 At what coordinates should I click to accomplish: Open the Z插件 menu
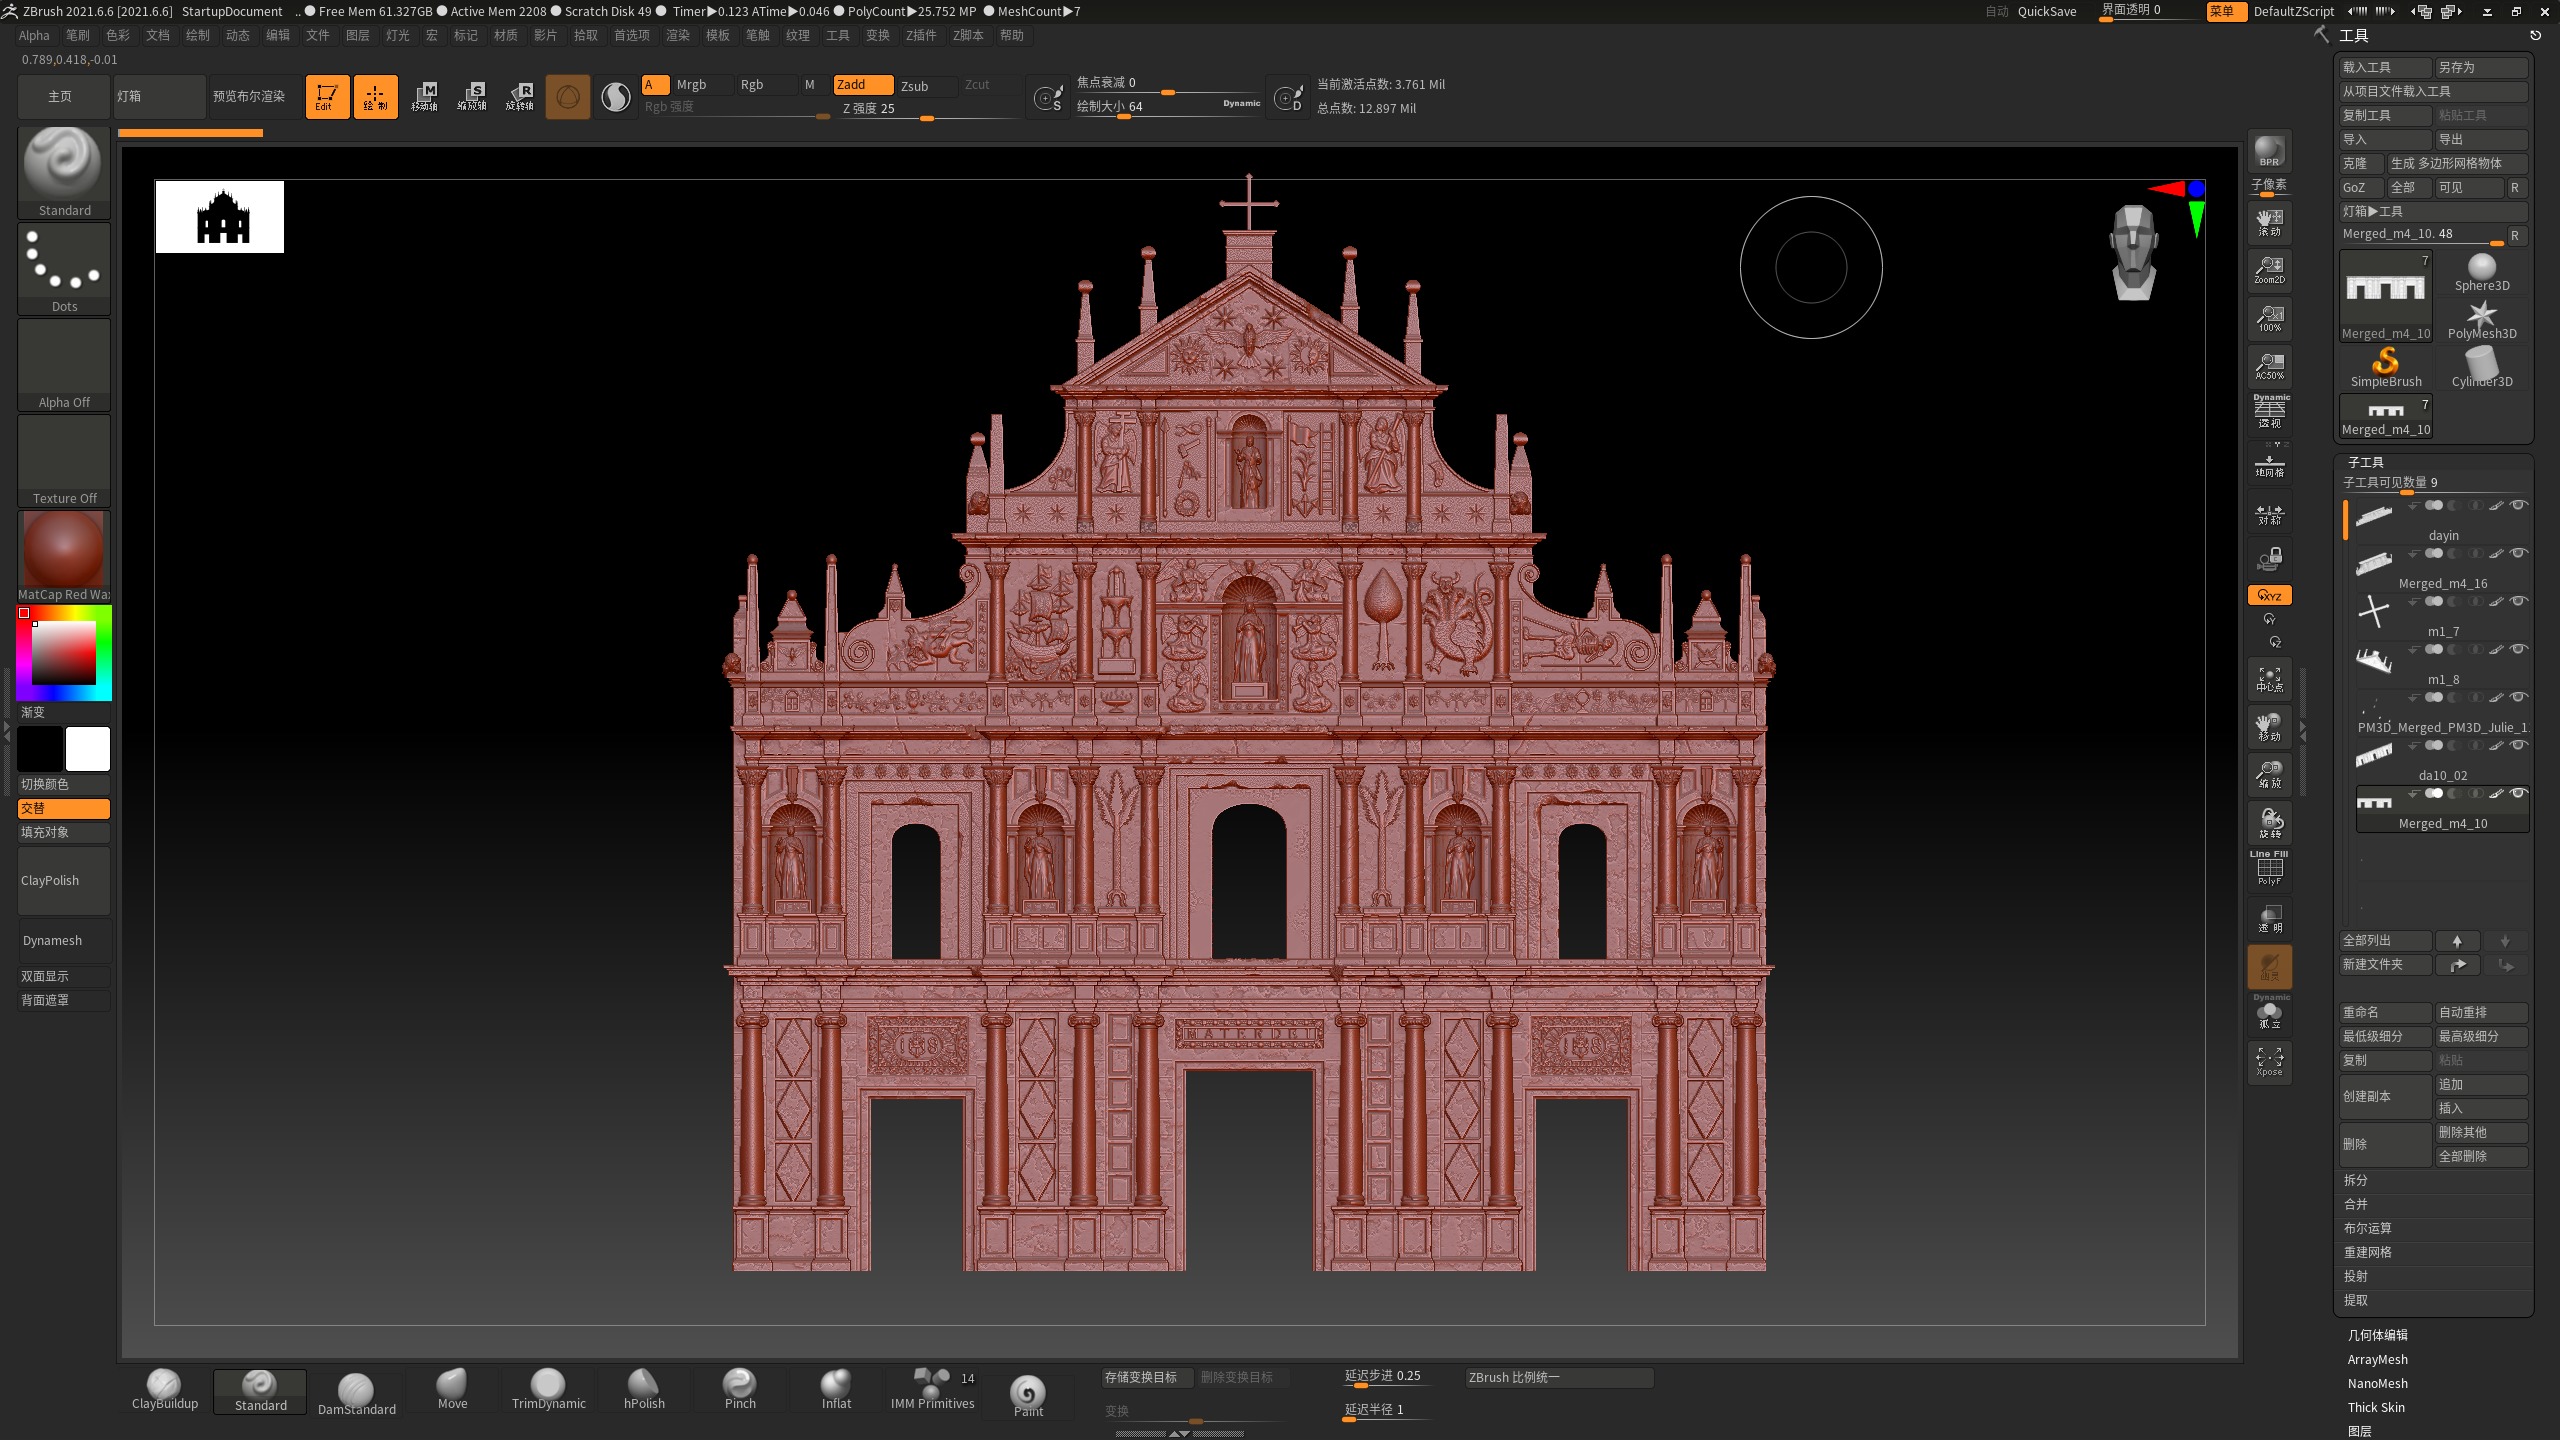[921, 35]
